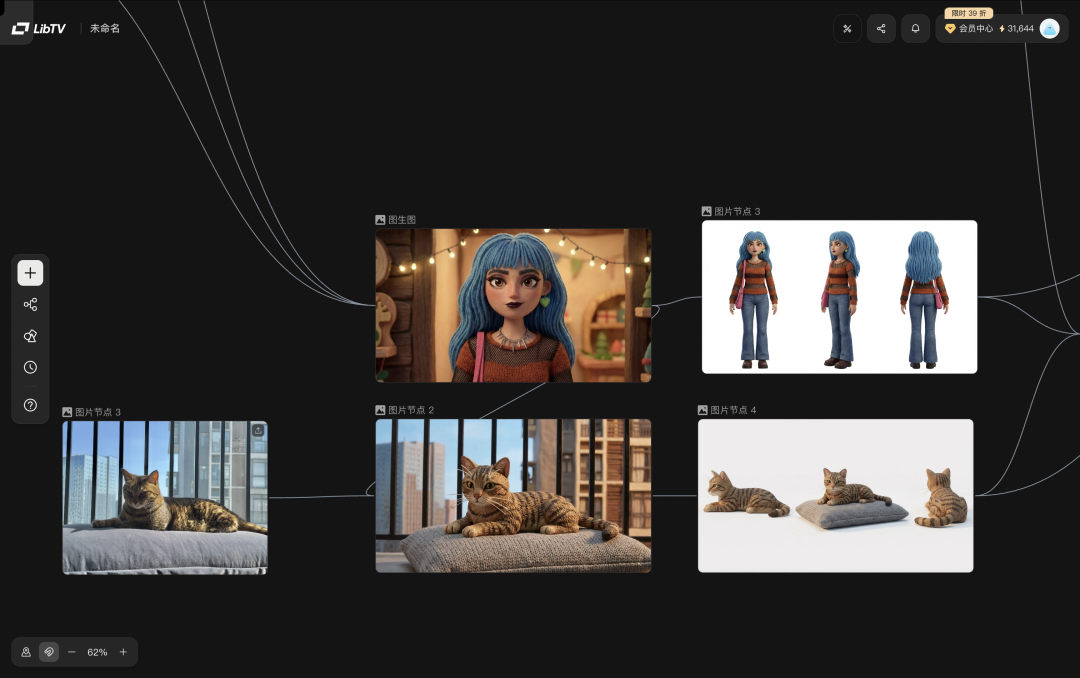Zoom in using the plus button
Viewport: 1080px width, 678px height.
tap(123, 652)
